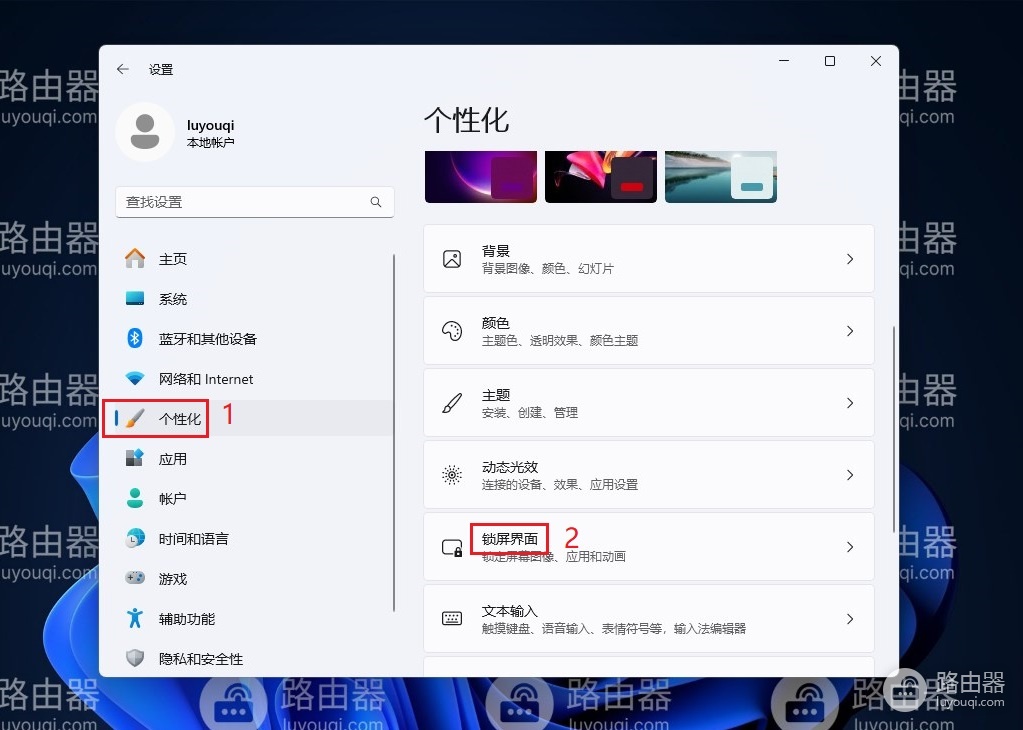Viewport: 1023px width, 730px height.
Task: Click the 本地帐户 label
Action: [x=210, y=142]
